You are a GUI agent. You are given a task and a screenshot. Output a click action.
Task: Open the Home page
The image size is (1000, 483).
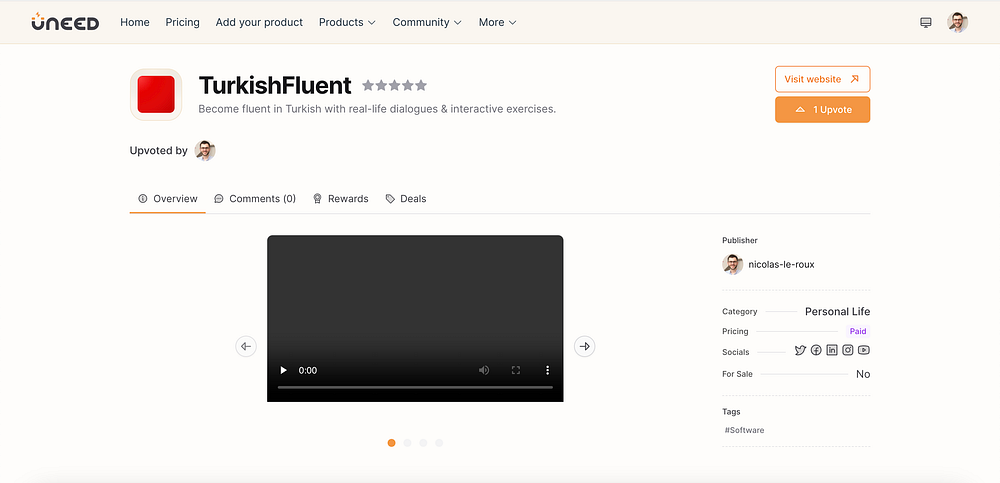tap(135, 22)
